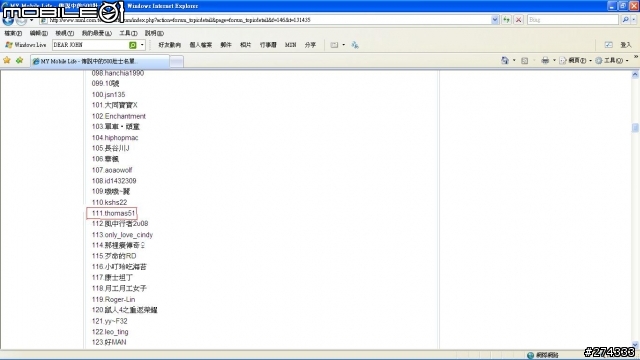Click 分享 on Windows Live toolbar
The image size is (640, 360).
(x=310, y=45)
